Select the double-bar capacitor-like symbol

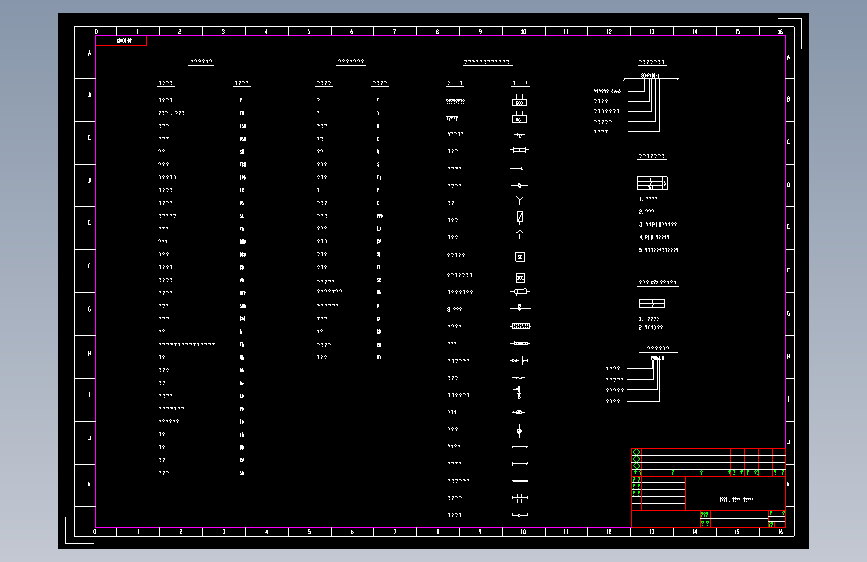pos(520,498)
